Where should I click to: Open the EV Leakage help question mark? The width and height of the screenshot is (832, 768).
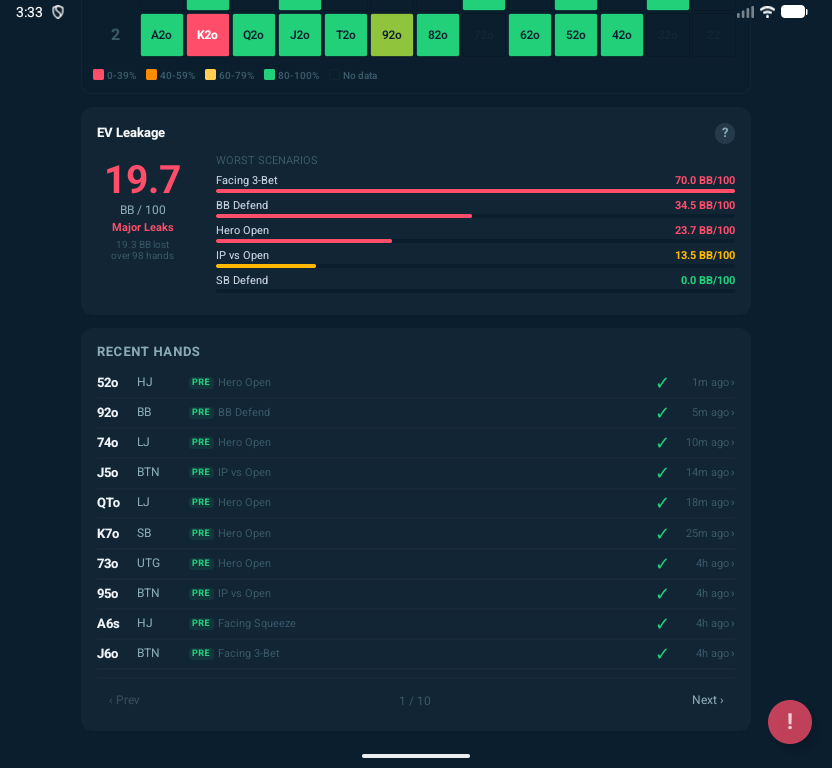coord(725,133)
